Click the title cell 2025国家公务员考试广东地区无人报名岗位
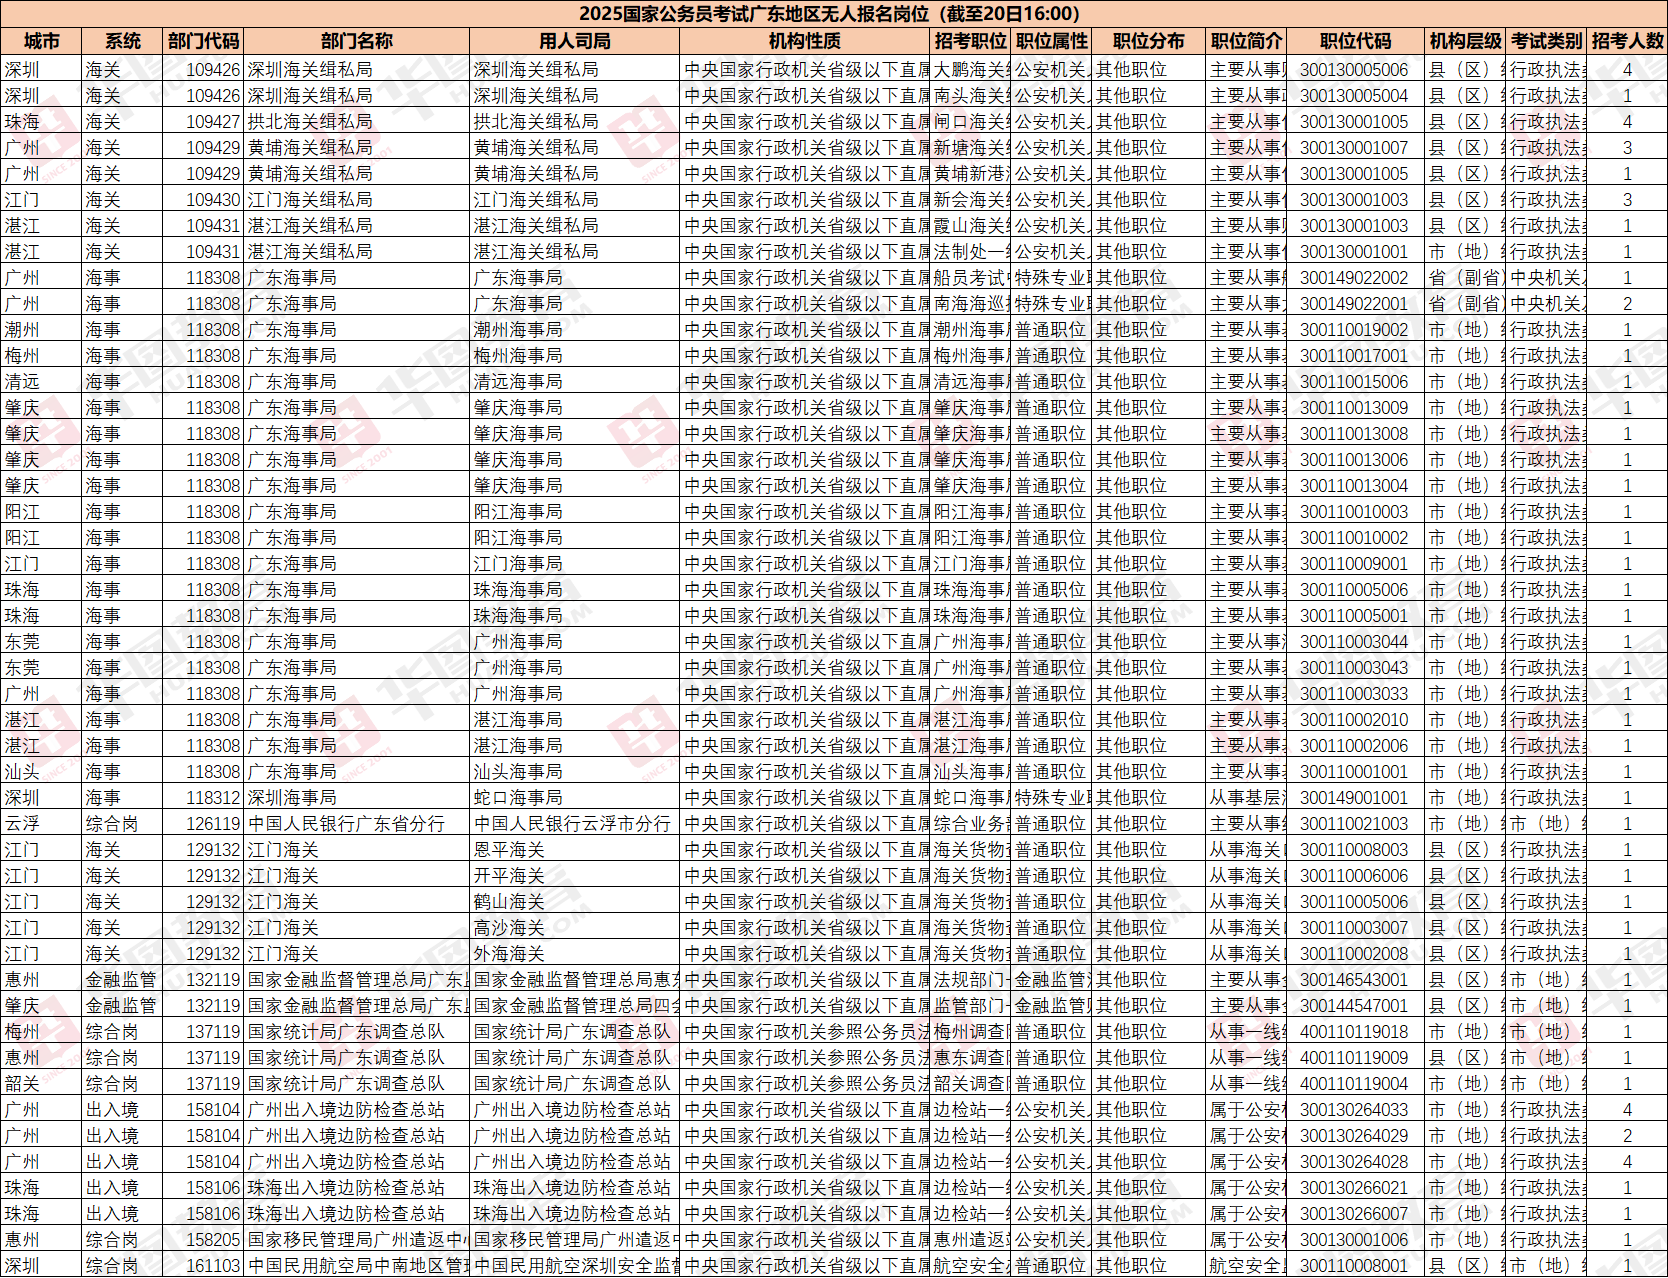The height and width of the screenshot is (1278, 1668). (833, 14)
